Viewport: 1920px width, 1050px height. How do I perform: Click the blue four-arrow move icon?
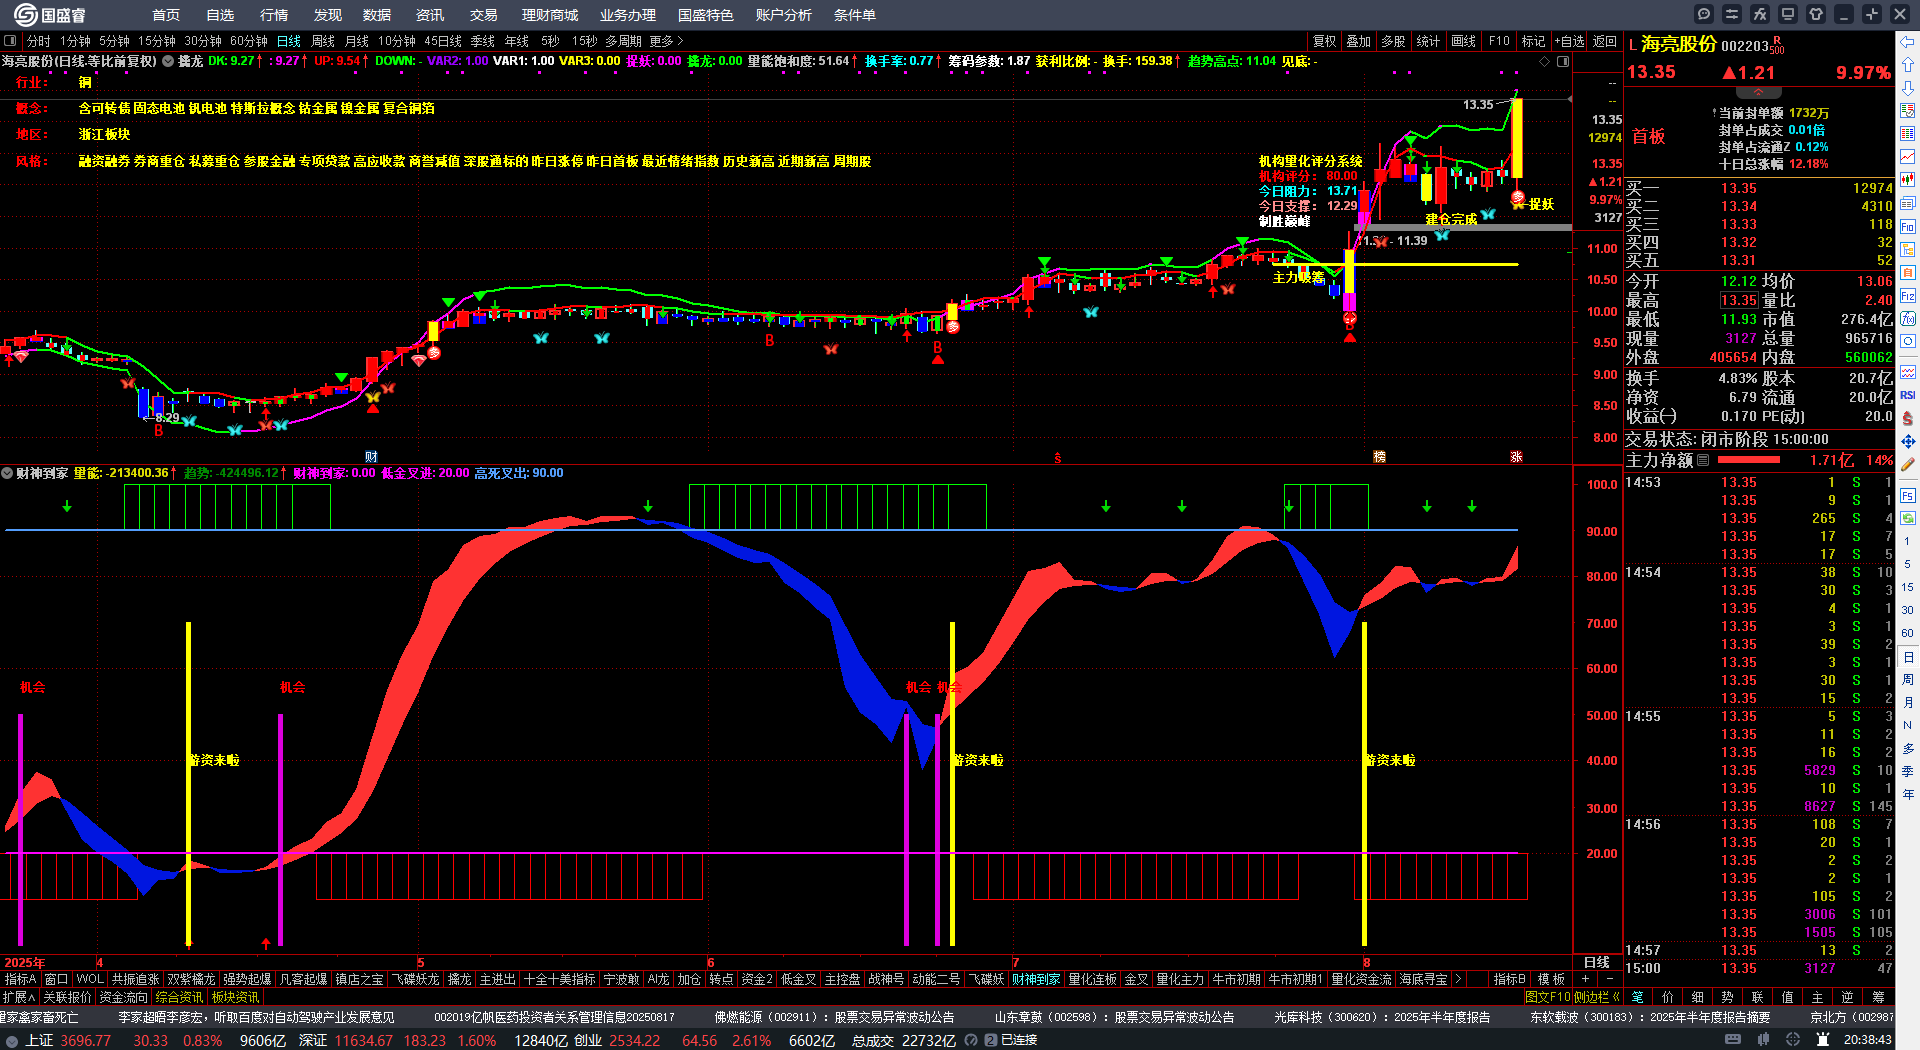point(1908,441)
